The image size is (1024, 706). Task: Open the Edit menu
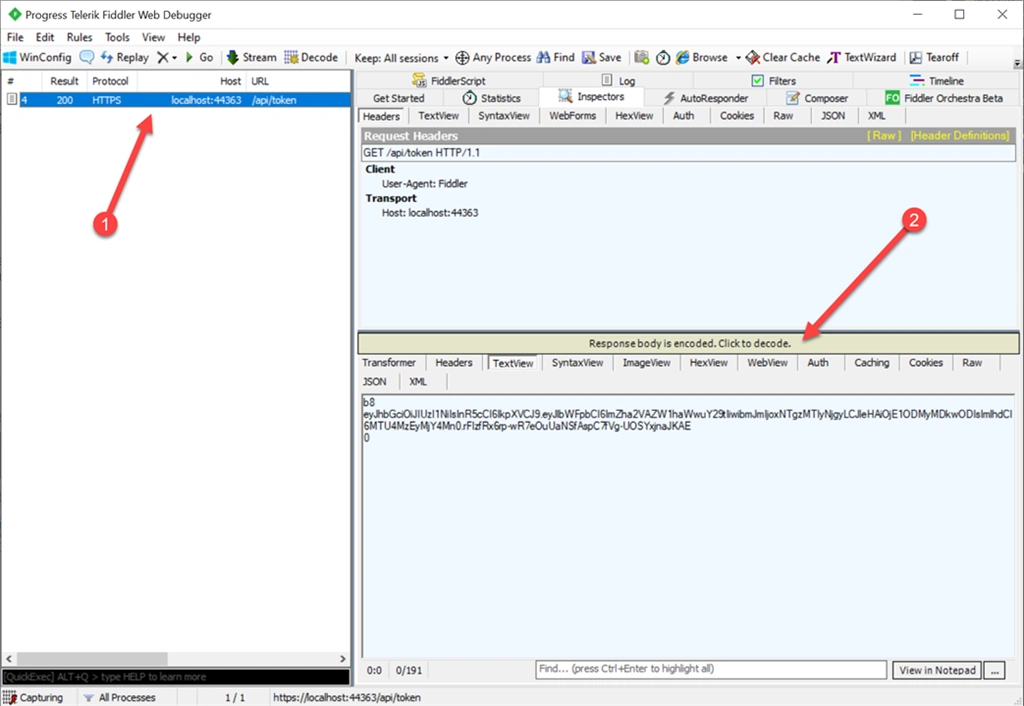(x=44, y=37)
